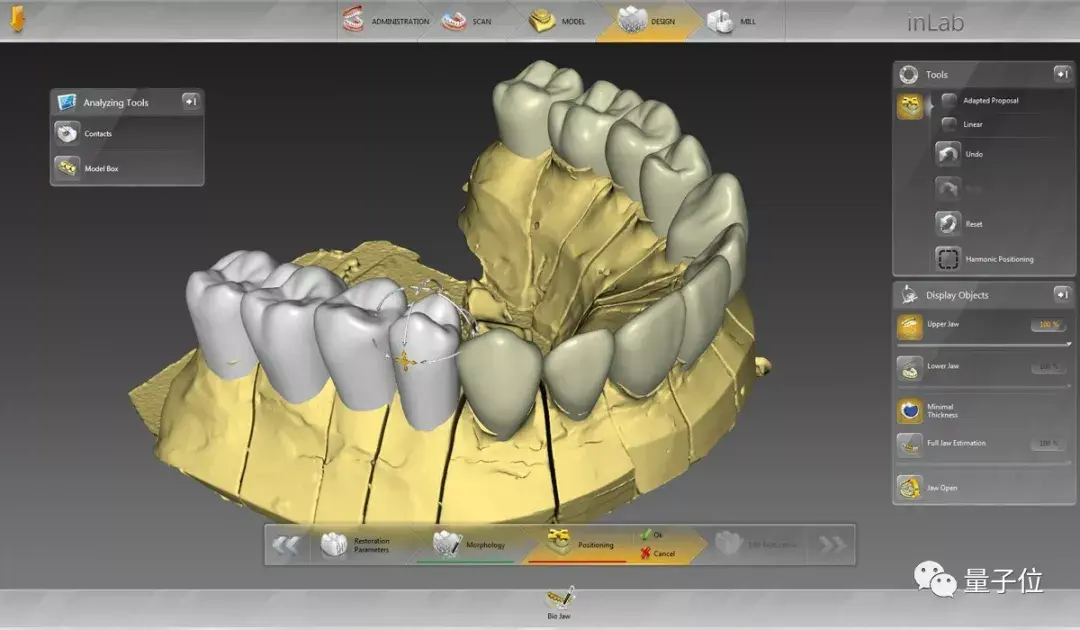
Task: Click the Minimal Thickness label
Action: click(942, 411)
